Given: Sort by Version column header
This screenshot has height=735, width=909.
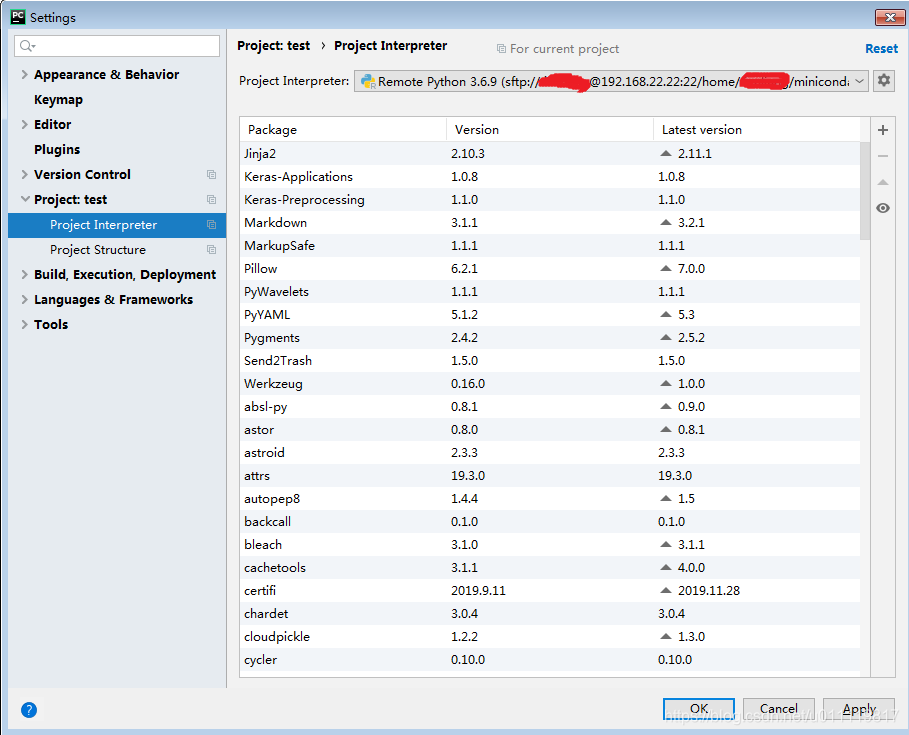Looking at the screenshot, I should (550, 129).
